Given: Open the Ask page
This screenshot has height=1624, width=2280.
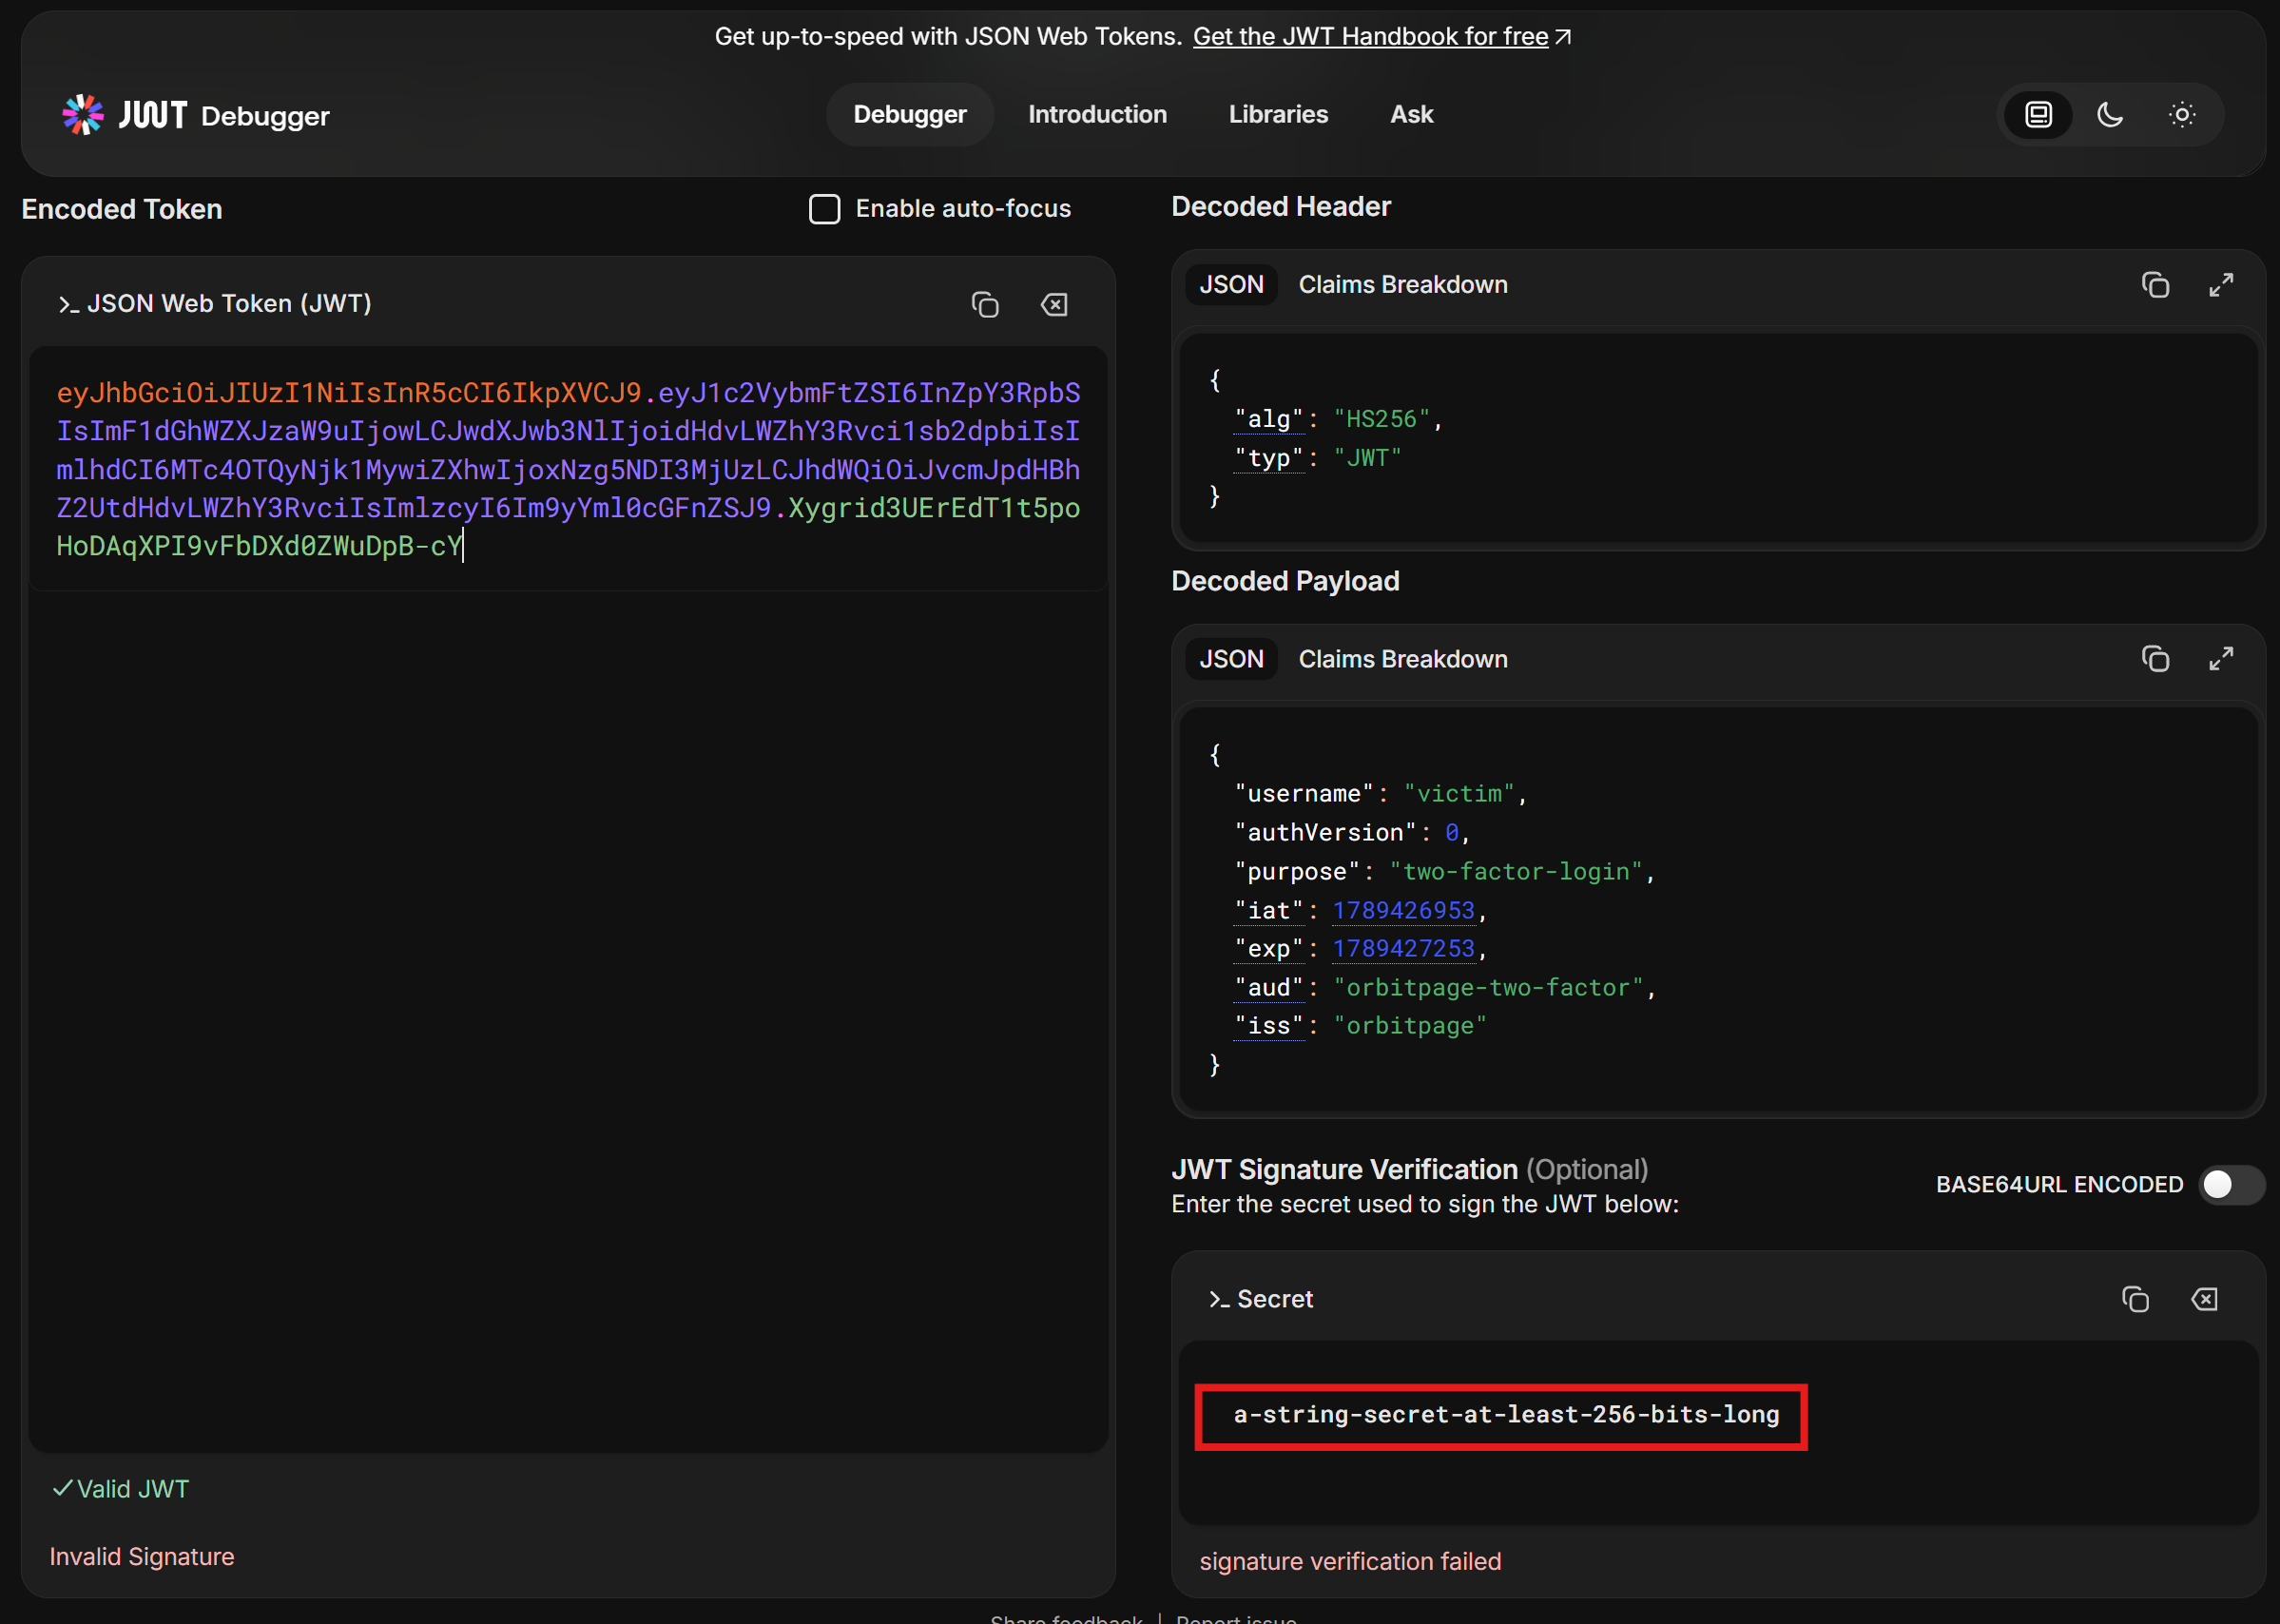Looking at the screenshot, I should [x=1411, y=114].
